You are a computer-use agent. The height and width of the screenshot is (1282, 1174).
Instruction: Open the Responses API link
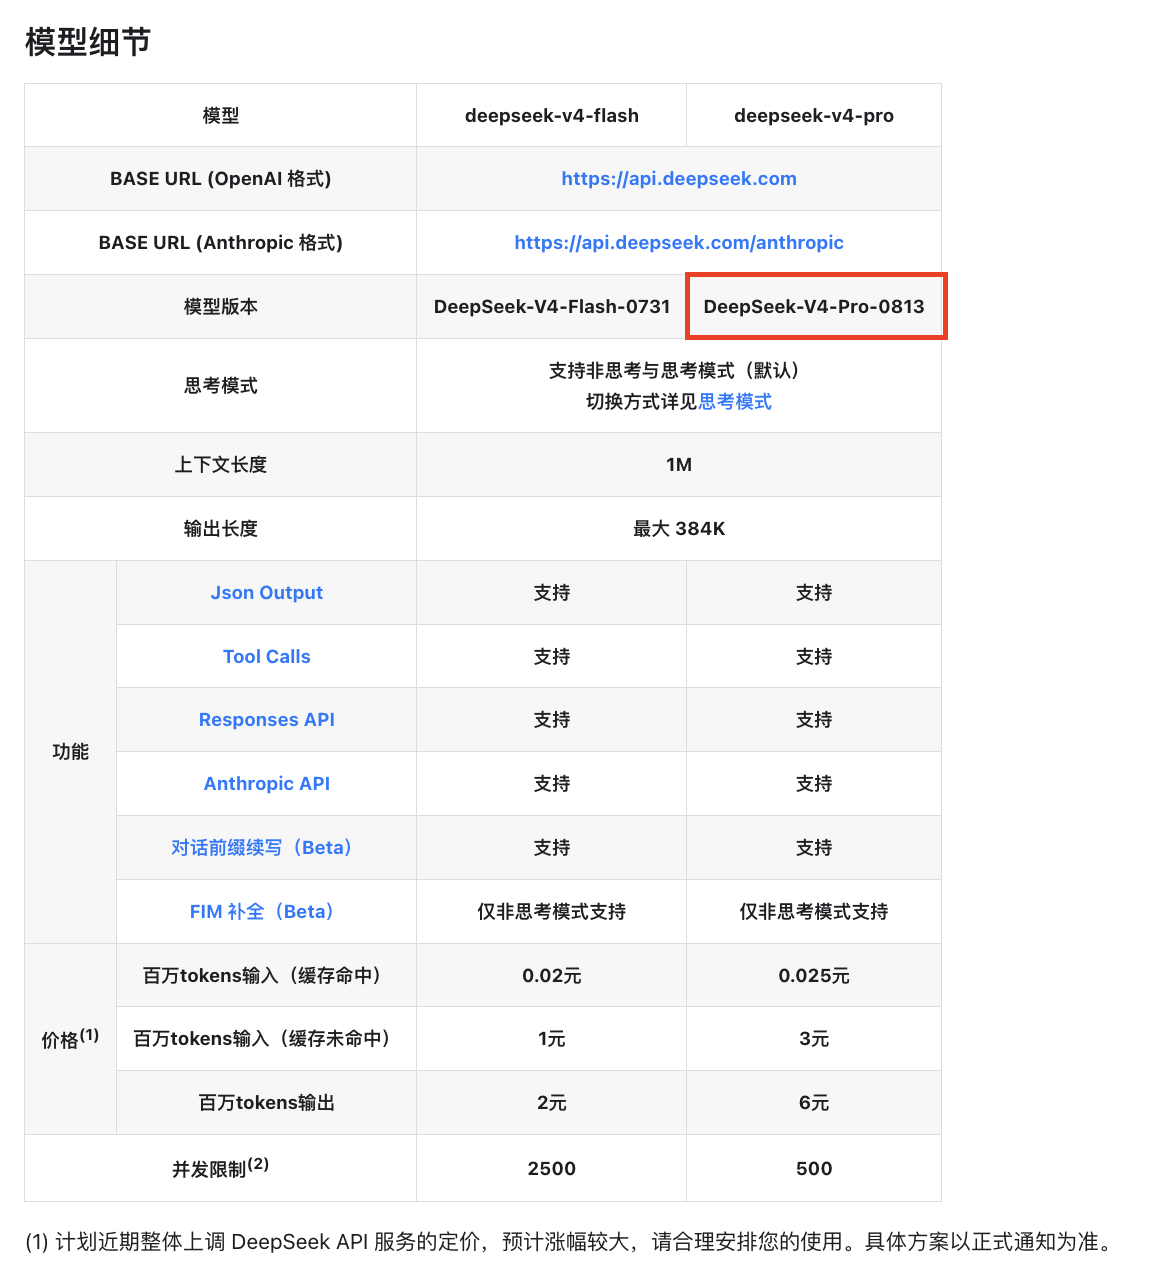coord(267,720)
